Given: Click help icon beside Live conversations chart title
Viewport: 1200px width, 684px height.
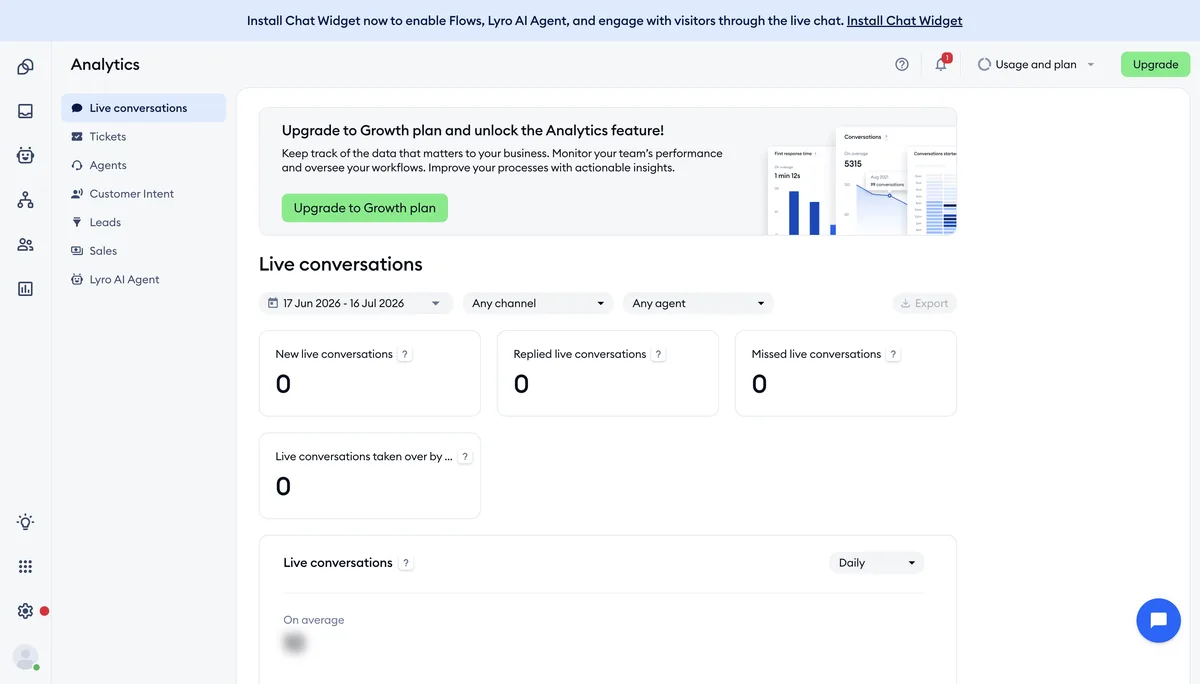Looking at the screenshot, I should pos(405,563).
